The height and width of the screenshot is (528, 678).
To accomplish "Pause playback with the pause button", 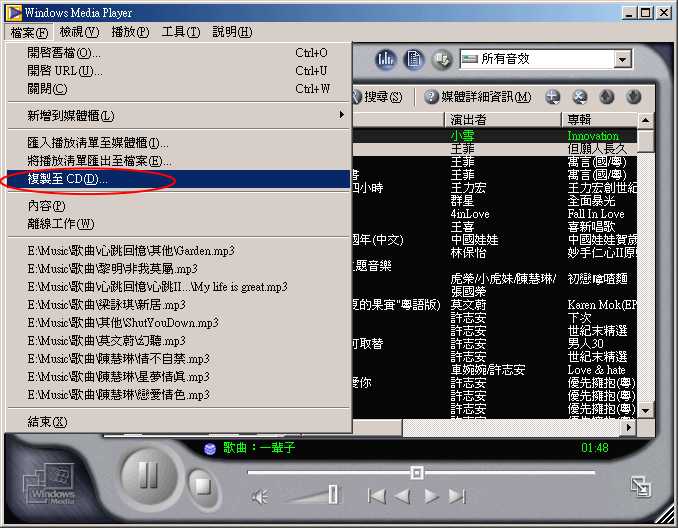I will pyautogui.click(x=148, y=475).
